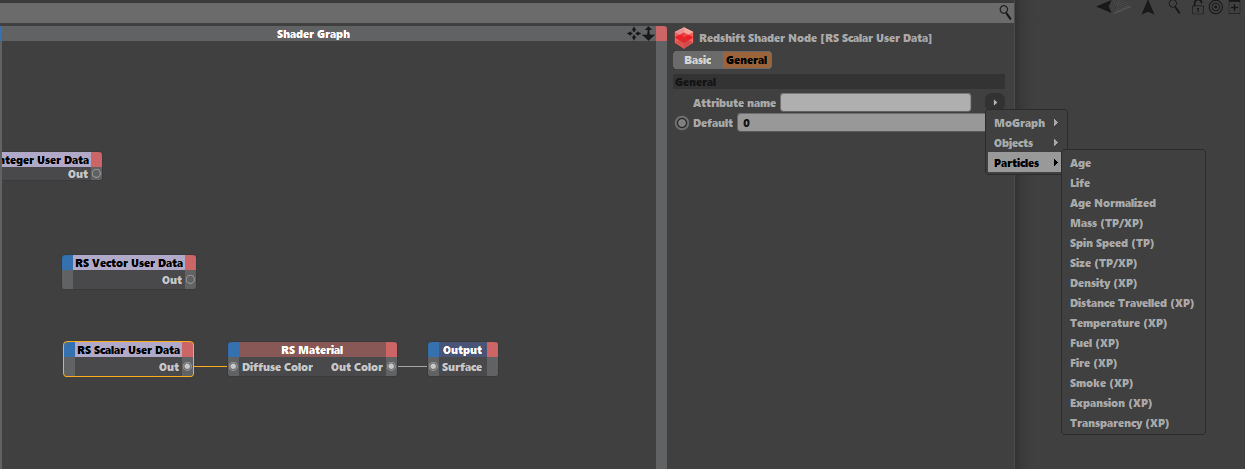This screenshot has height=469, width=1245.
Task: Switch to the General tab
Action: pos(747,60)
